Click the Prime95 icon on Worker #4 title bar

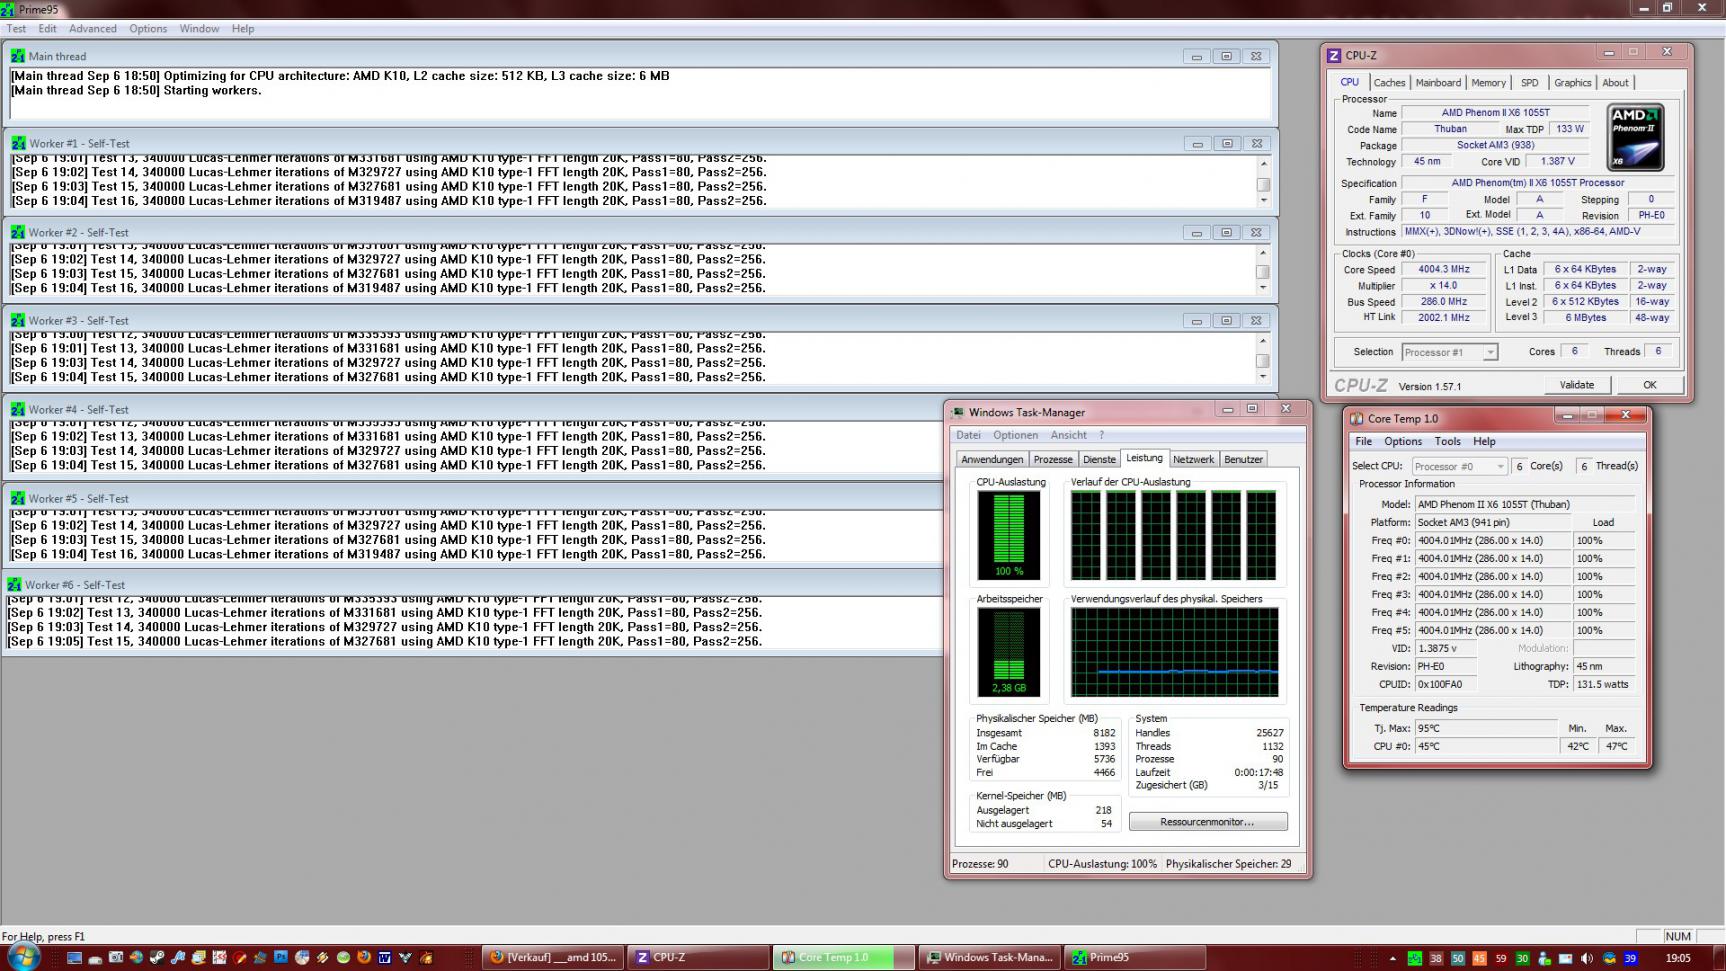pos(18,409)
